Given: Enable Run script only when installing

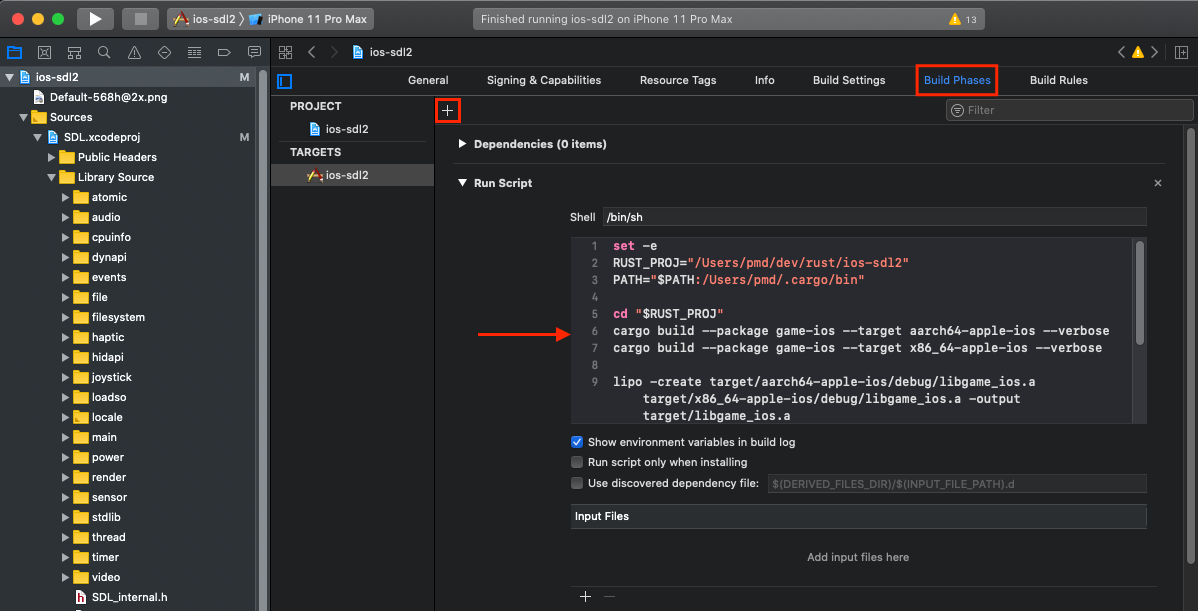Looking at the screenshot, I should pos(577,462).
